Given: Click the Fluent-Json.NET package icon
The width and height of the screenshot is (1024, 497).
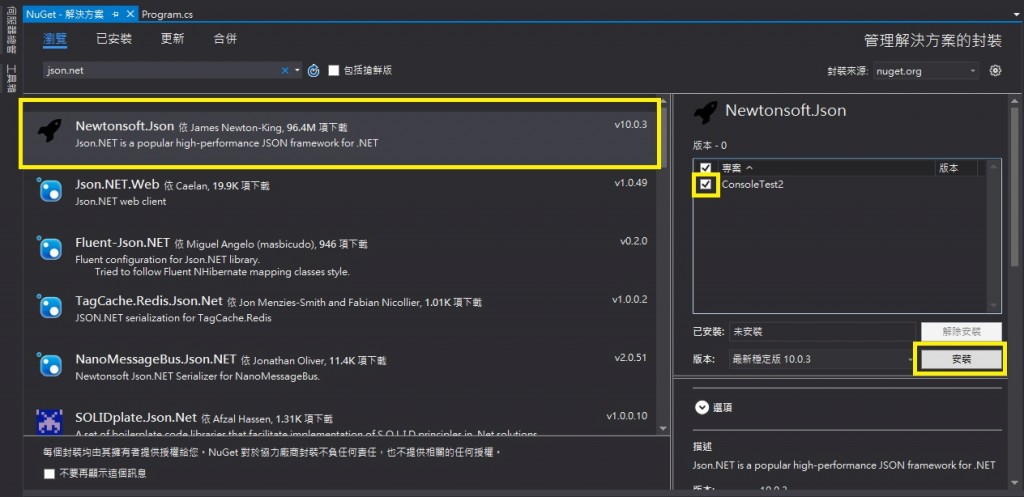Looking at the screenshot, I should tap(50, 248).
